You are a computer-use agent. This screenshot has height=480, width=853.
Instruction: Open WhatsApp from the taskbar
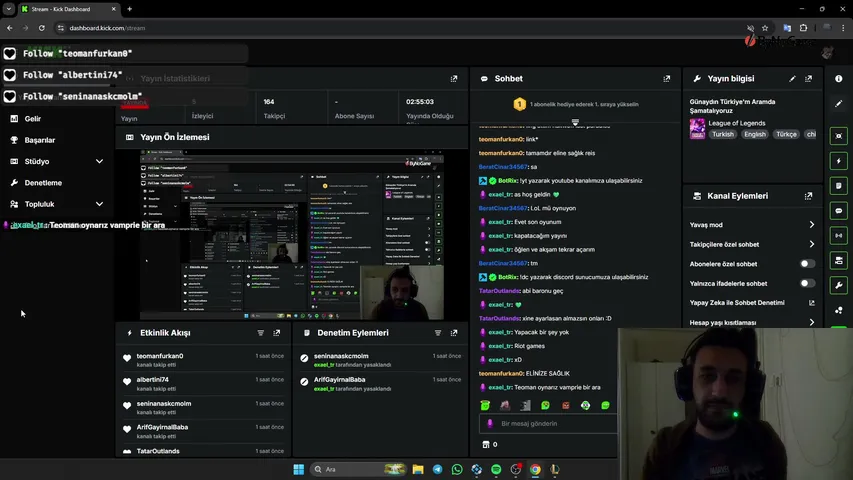(x=457, y=469)
